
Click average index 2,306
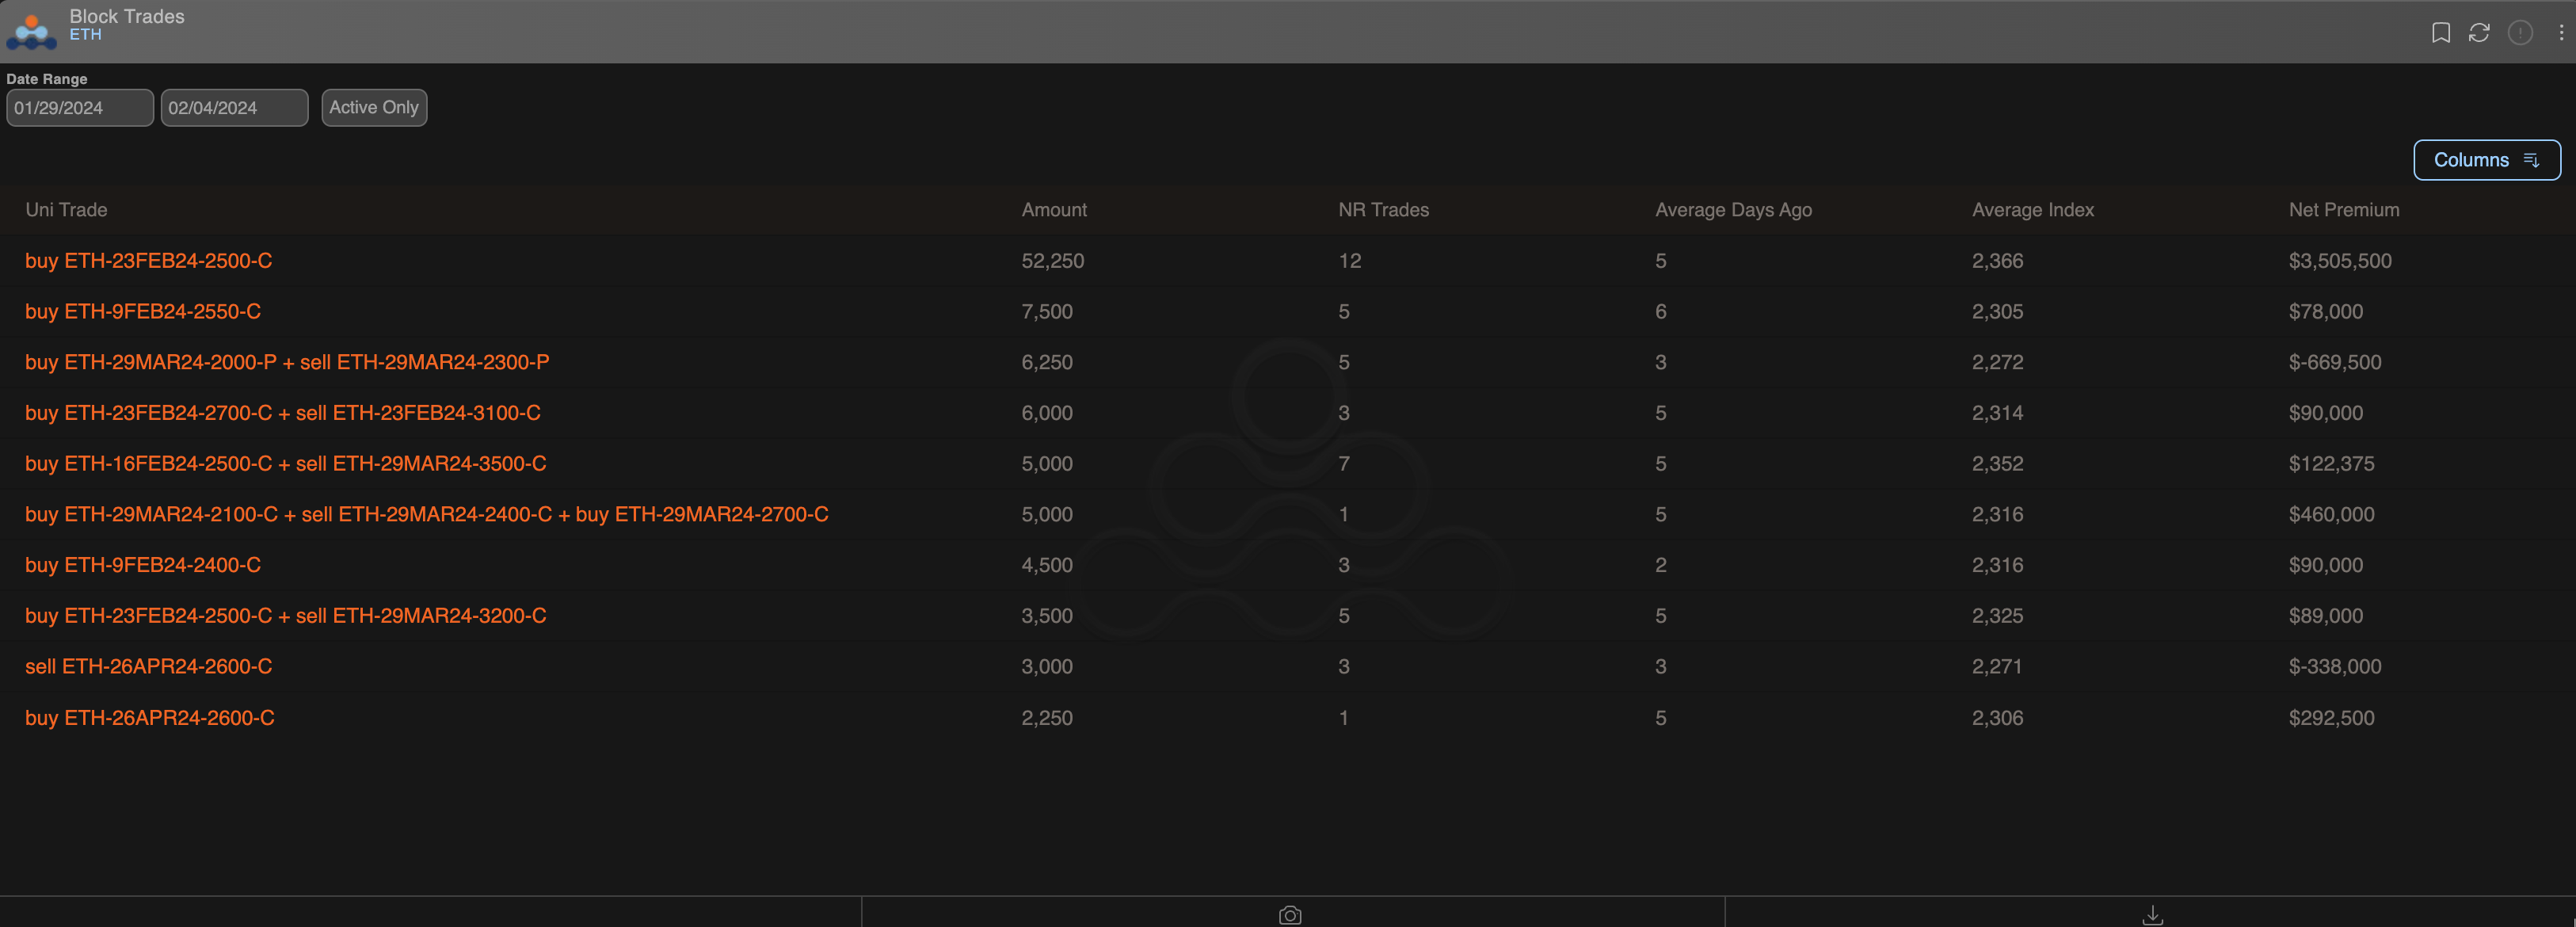coord(1998,718)
